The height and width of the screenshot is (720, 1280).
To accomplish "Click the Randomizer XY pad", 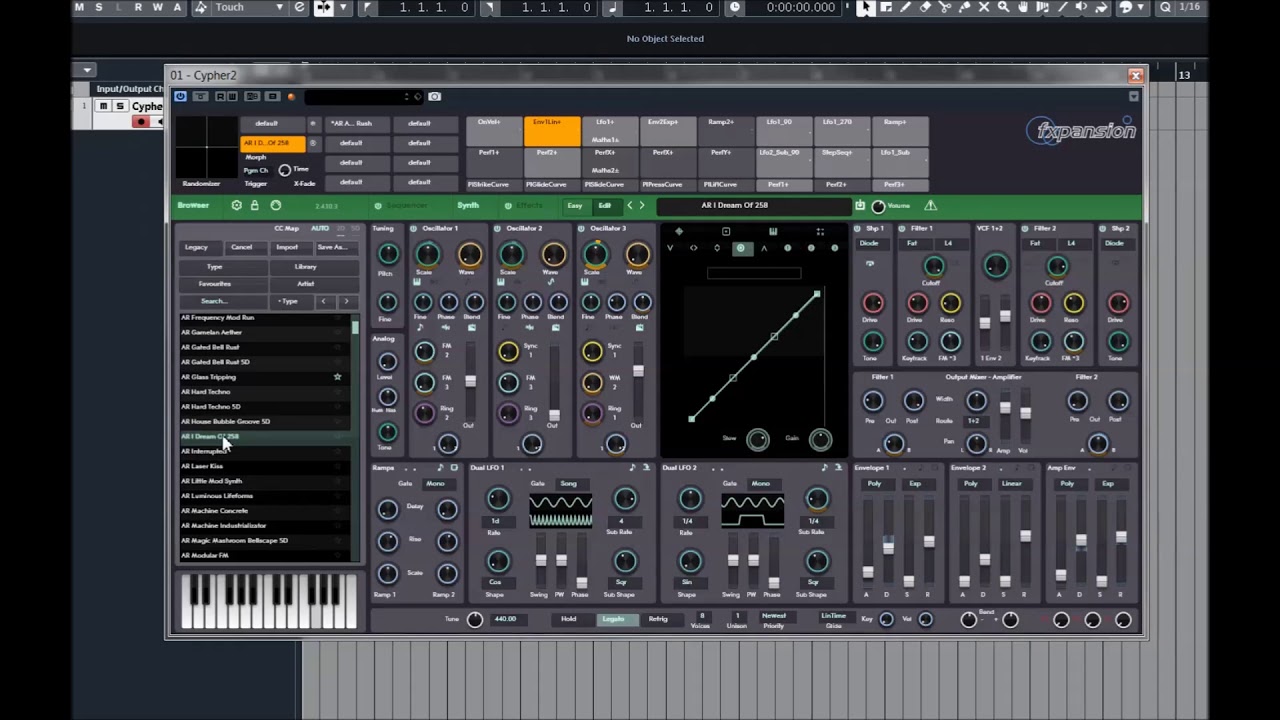I will (x=207, y=148).
